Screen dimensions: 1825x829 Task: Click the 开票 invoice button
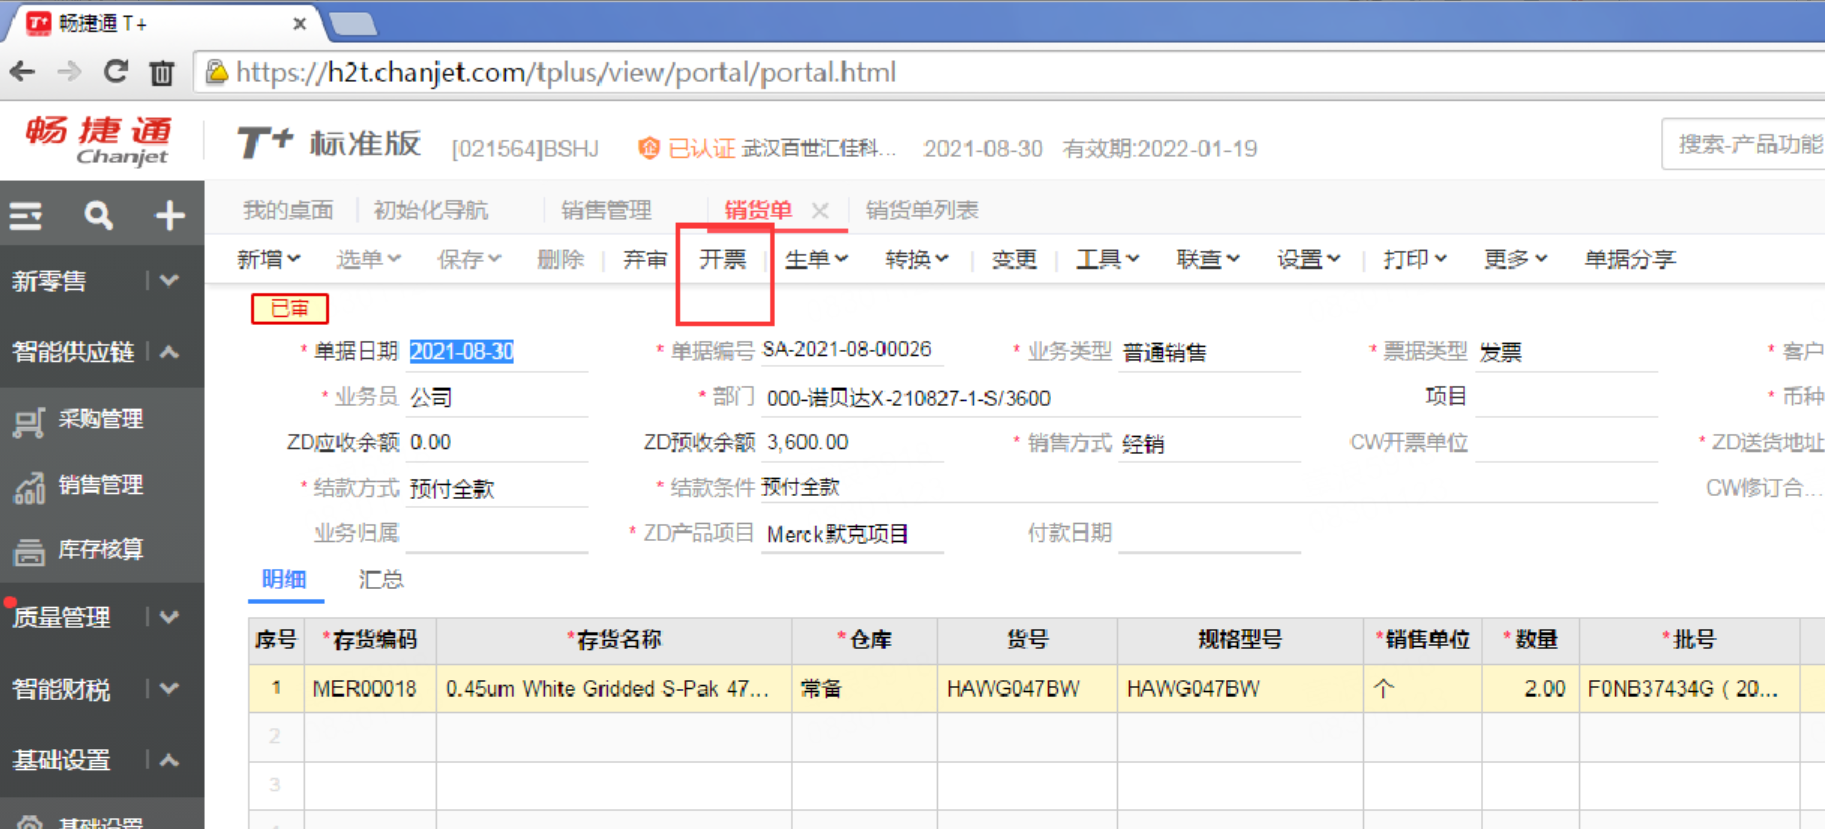click(x=723, y=259)
